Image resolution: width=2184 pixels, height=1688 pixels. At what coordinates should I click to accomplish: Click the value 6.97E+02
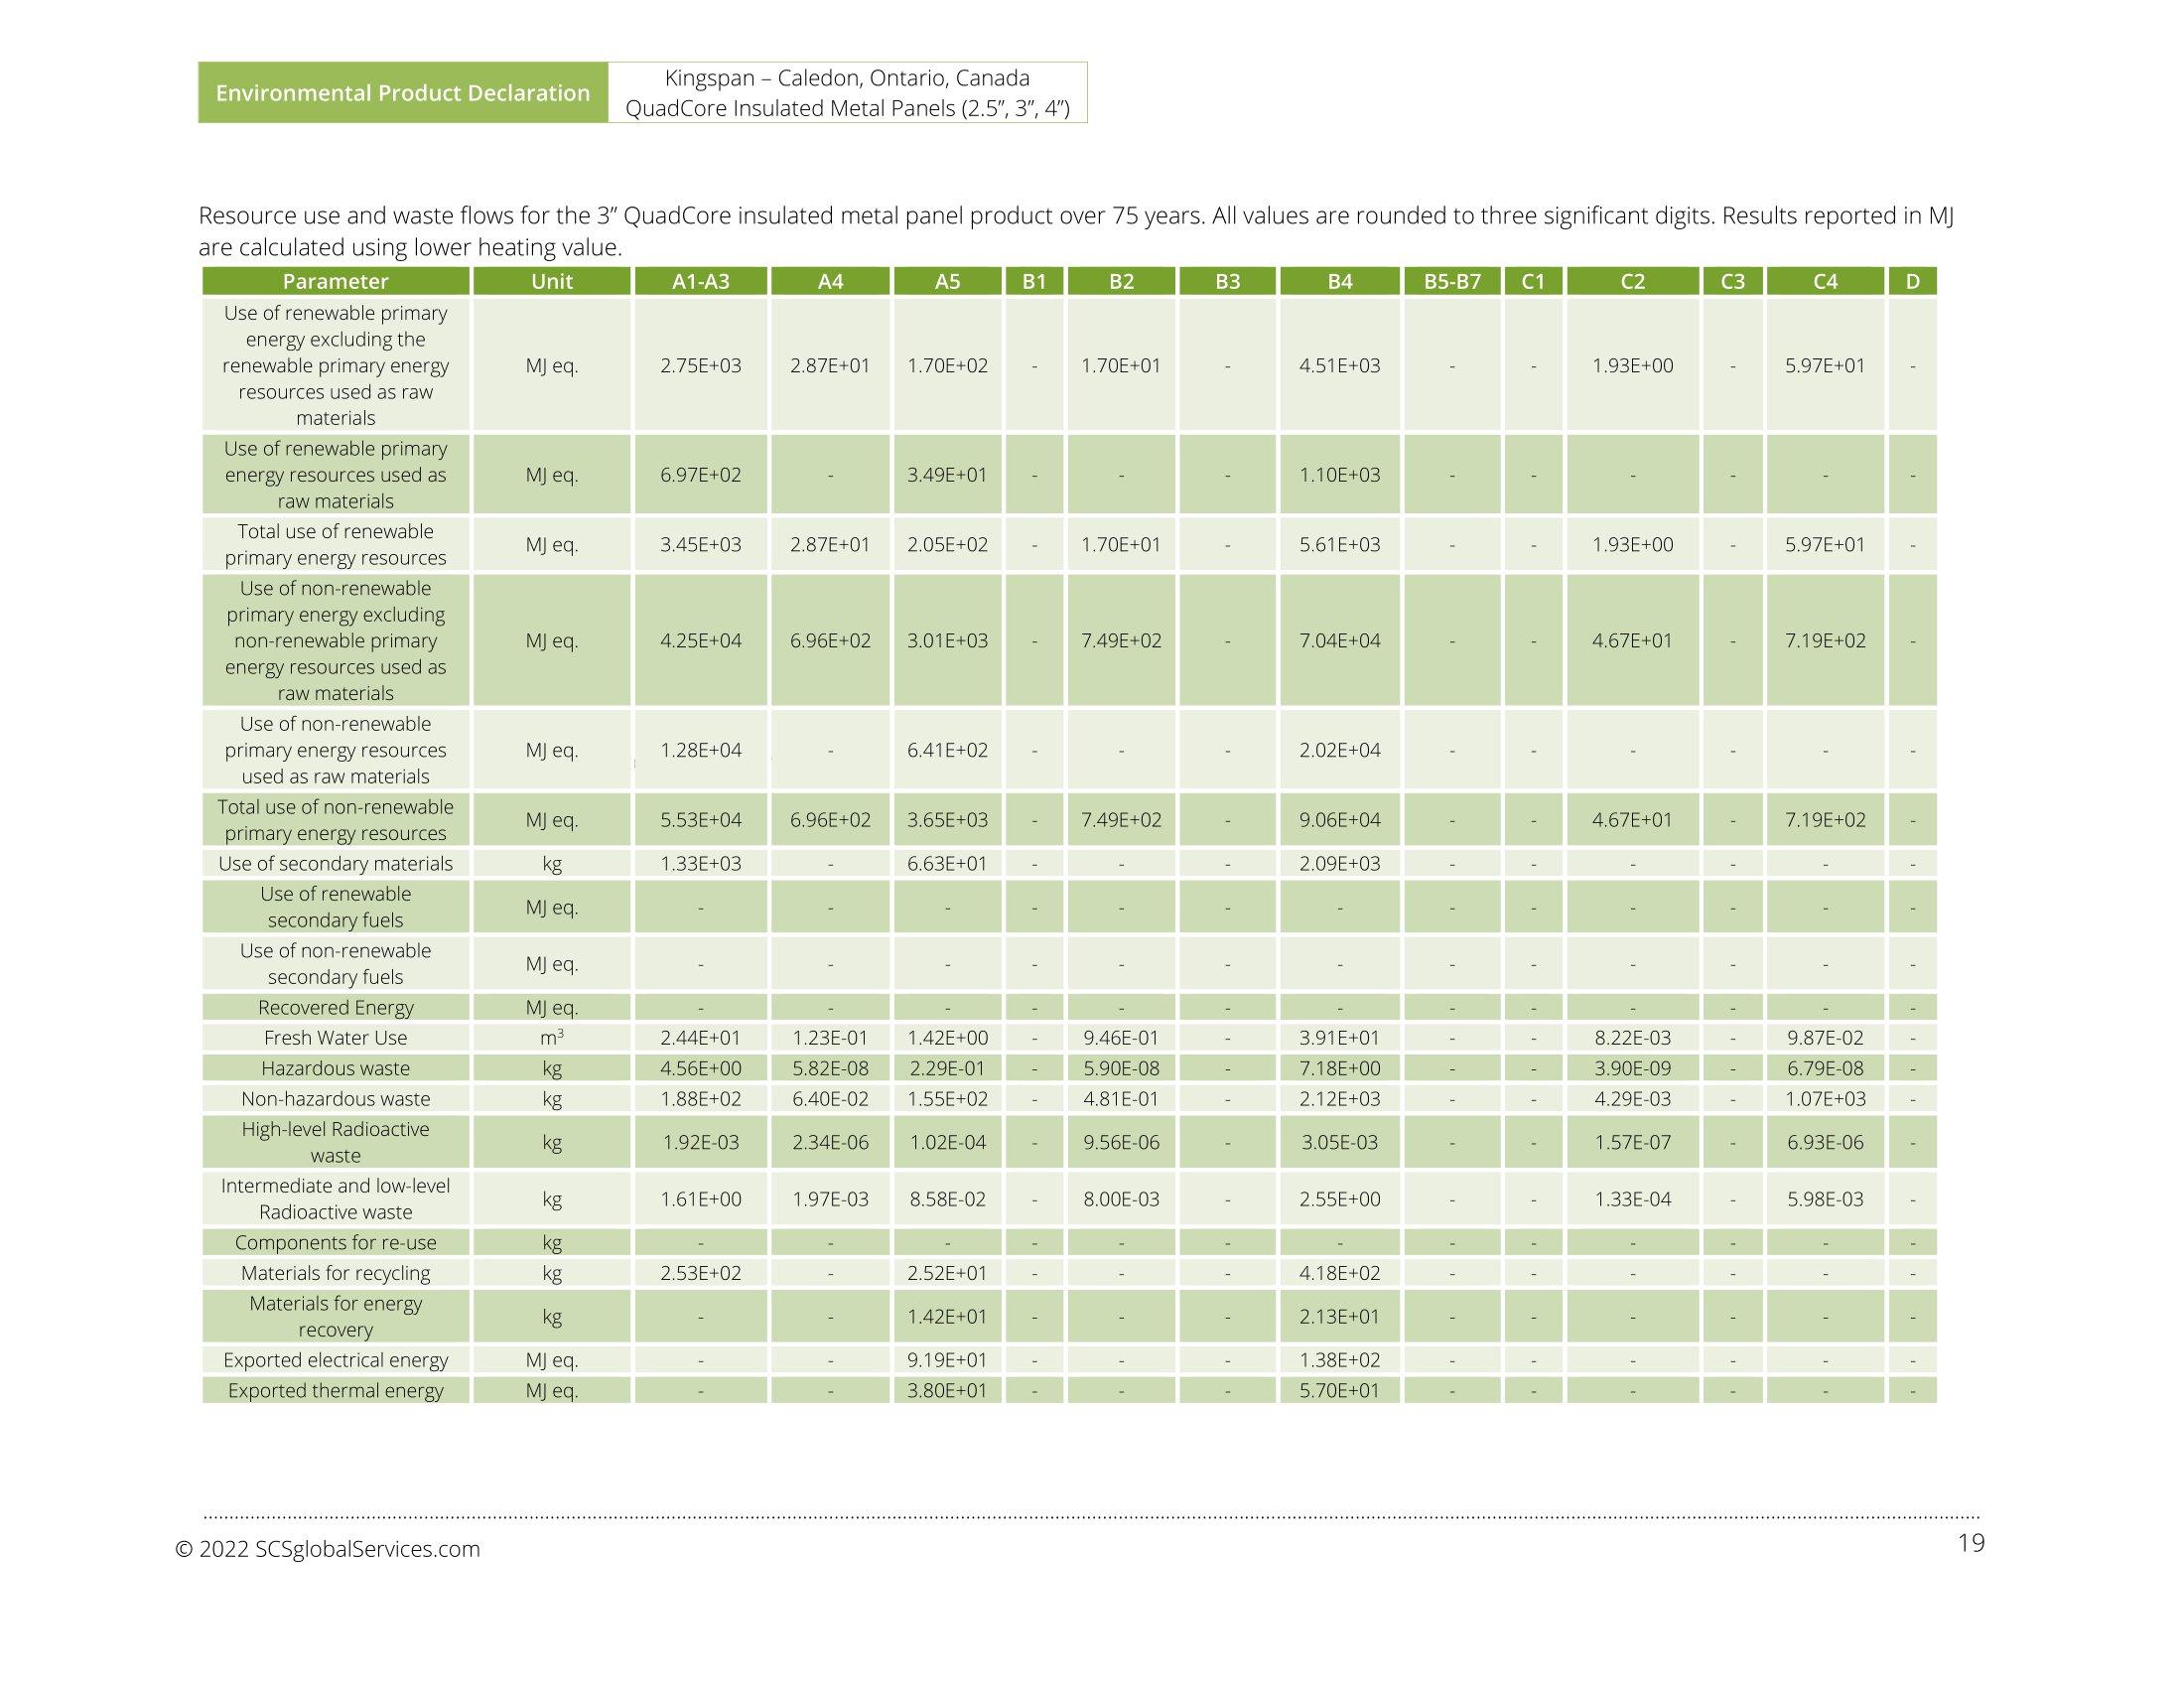pyautogui.click(x=700, y=474)
